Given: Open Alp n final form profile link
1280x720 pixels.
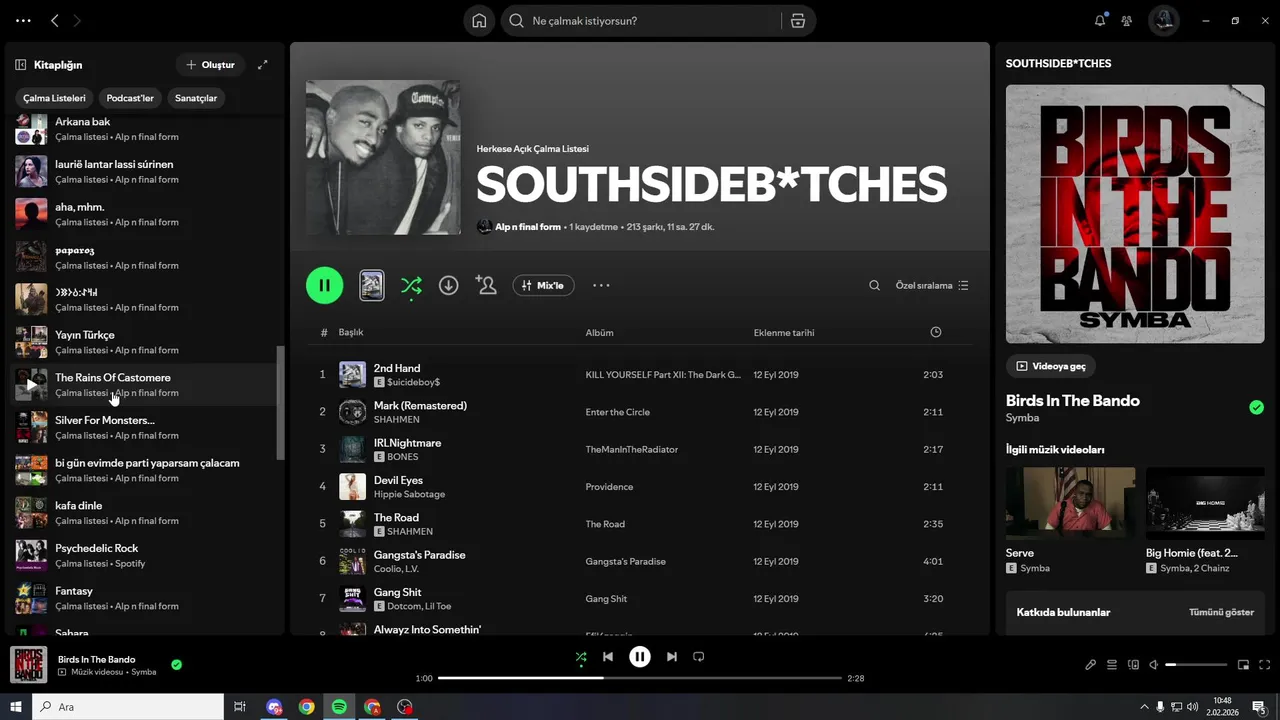Looking at the screenshot, I should (528, 227).
